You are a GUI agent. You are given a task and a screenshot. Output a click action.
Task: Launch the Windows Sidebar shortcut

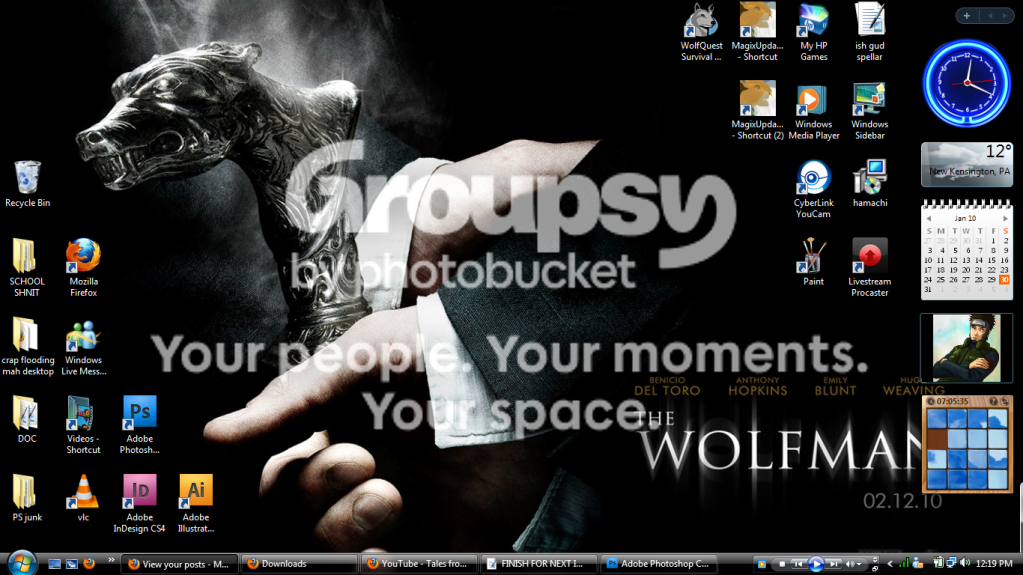(870, 110)
